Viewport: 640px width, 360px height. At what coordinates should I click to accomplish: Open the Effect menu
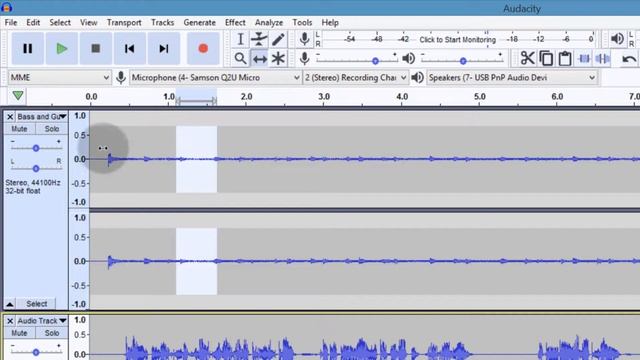235,22
